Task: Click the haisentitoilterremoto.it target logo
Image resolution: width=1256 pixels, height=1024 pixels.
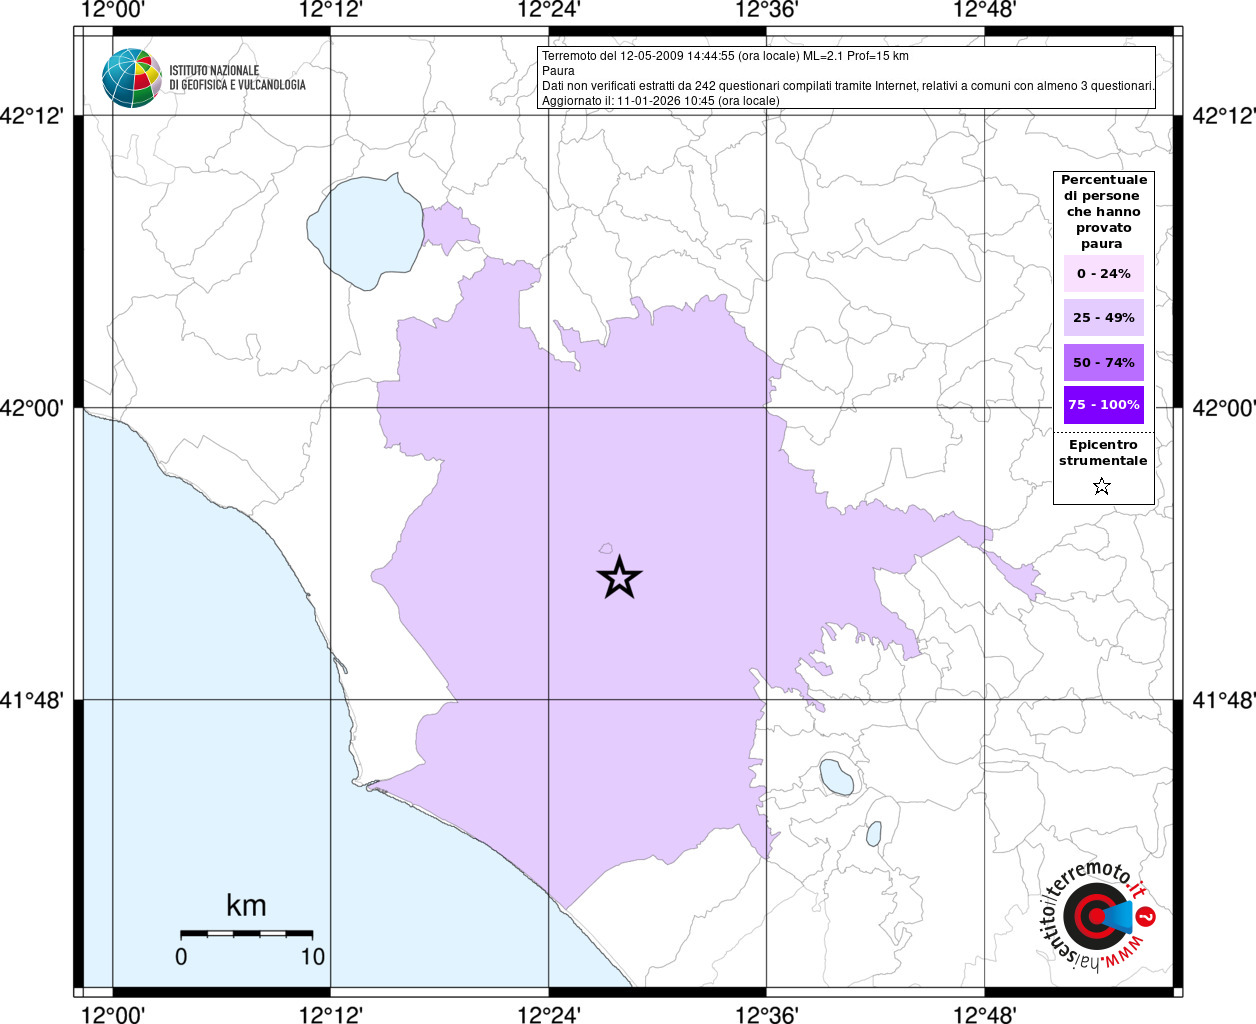Action: click(1099, 916)
